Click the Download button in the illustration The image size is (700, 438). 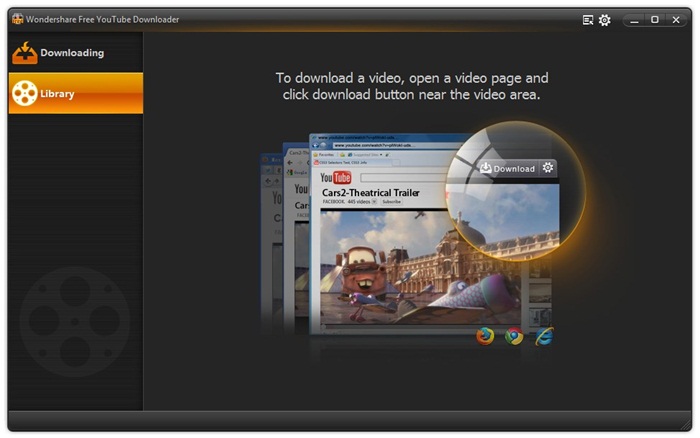point(508,169)
